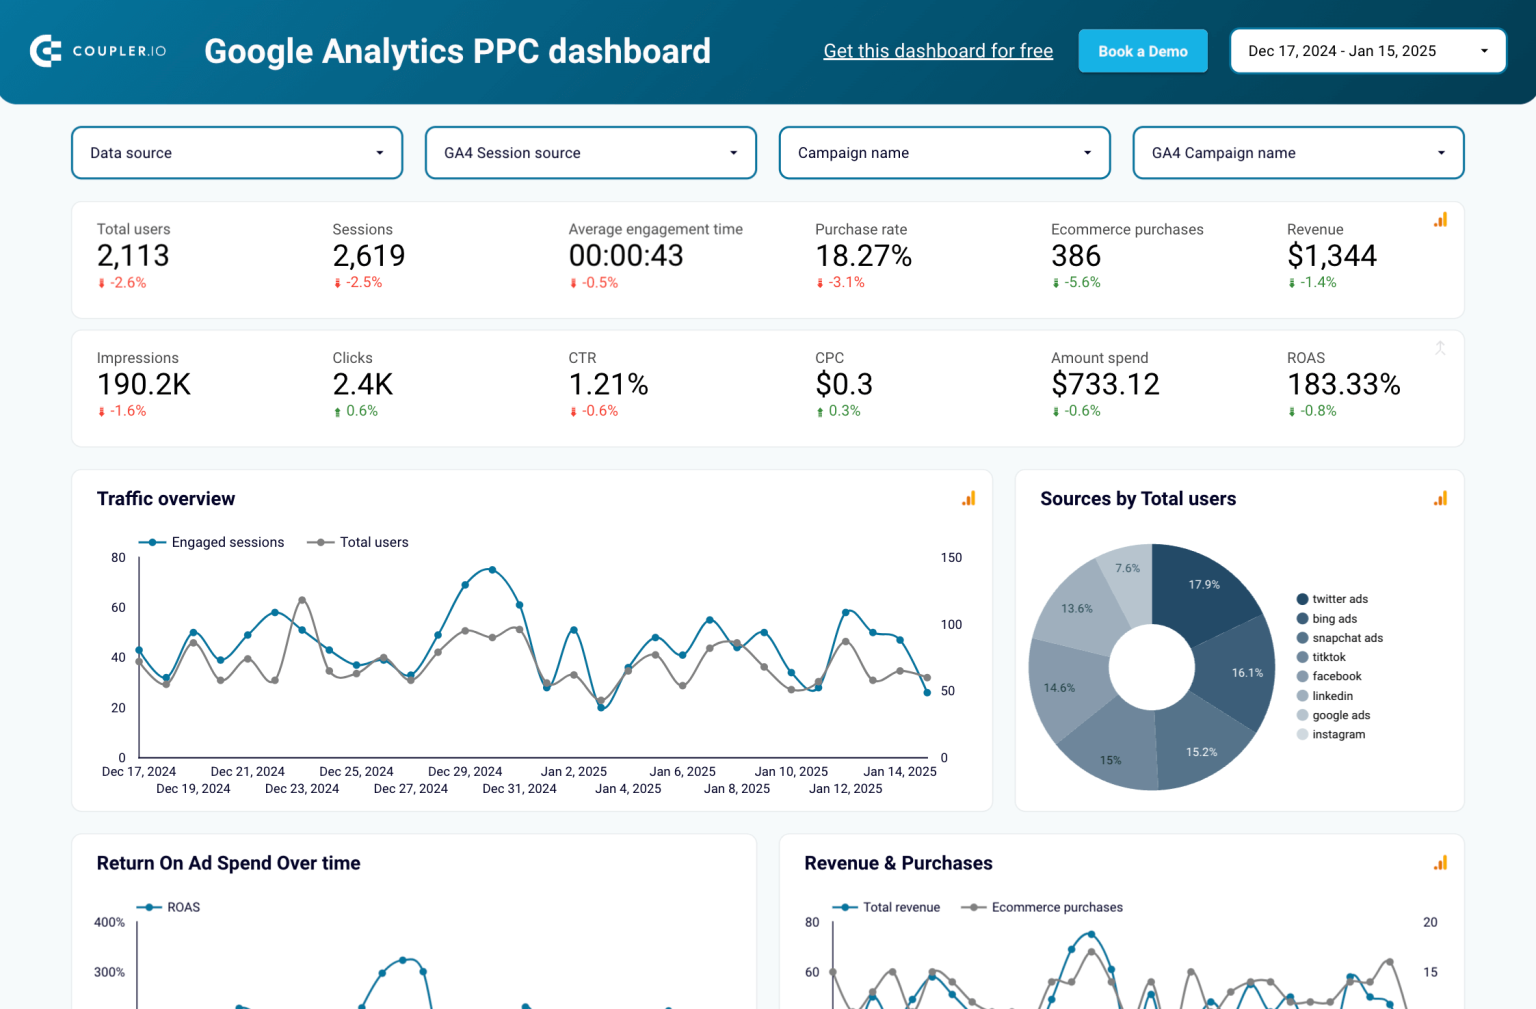Open the Campaign name filter
Screen dimensions: 1536x1009
(x=944, y=152)
